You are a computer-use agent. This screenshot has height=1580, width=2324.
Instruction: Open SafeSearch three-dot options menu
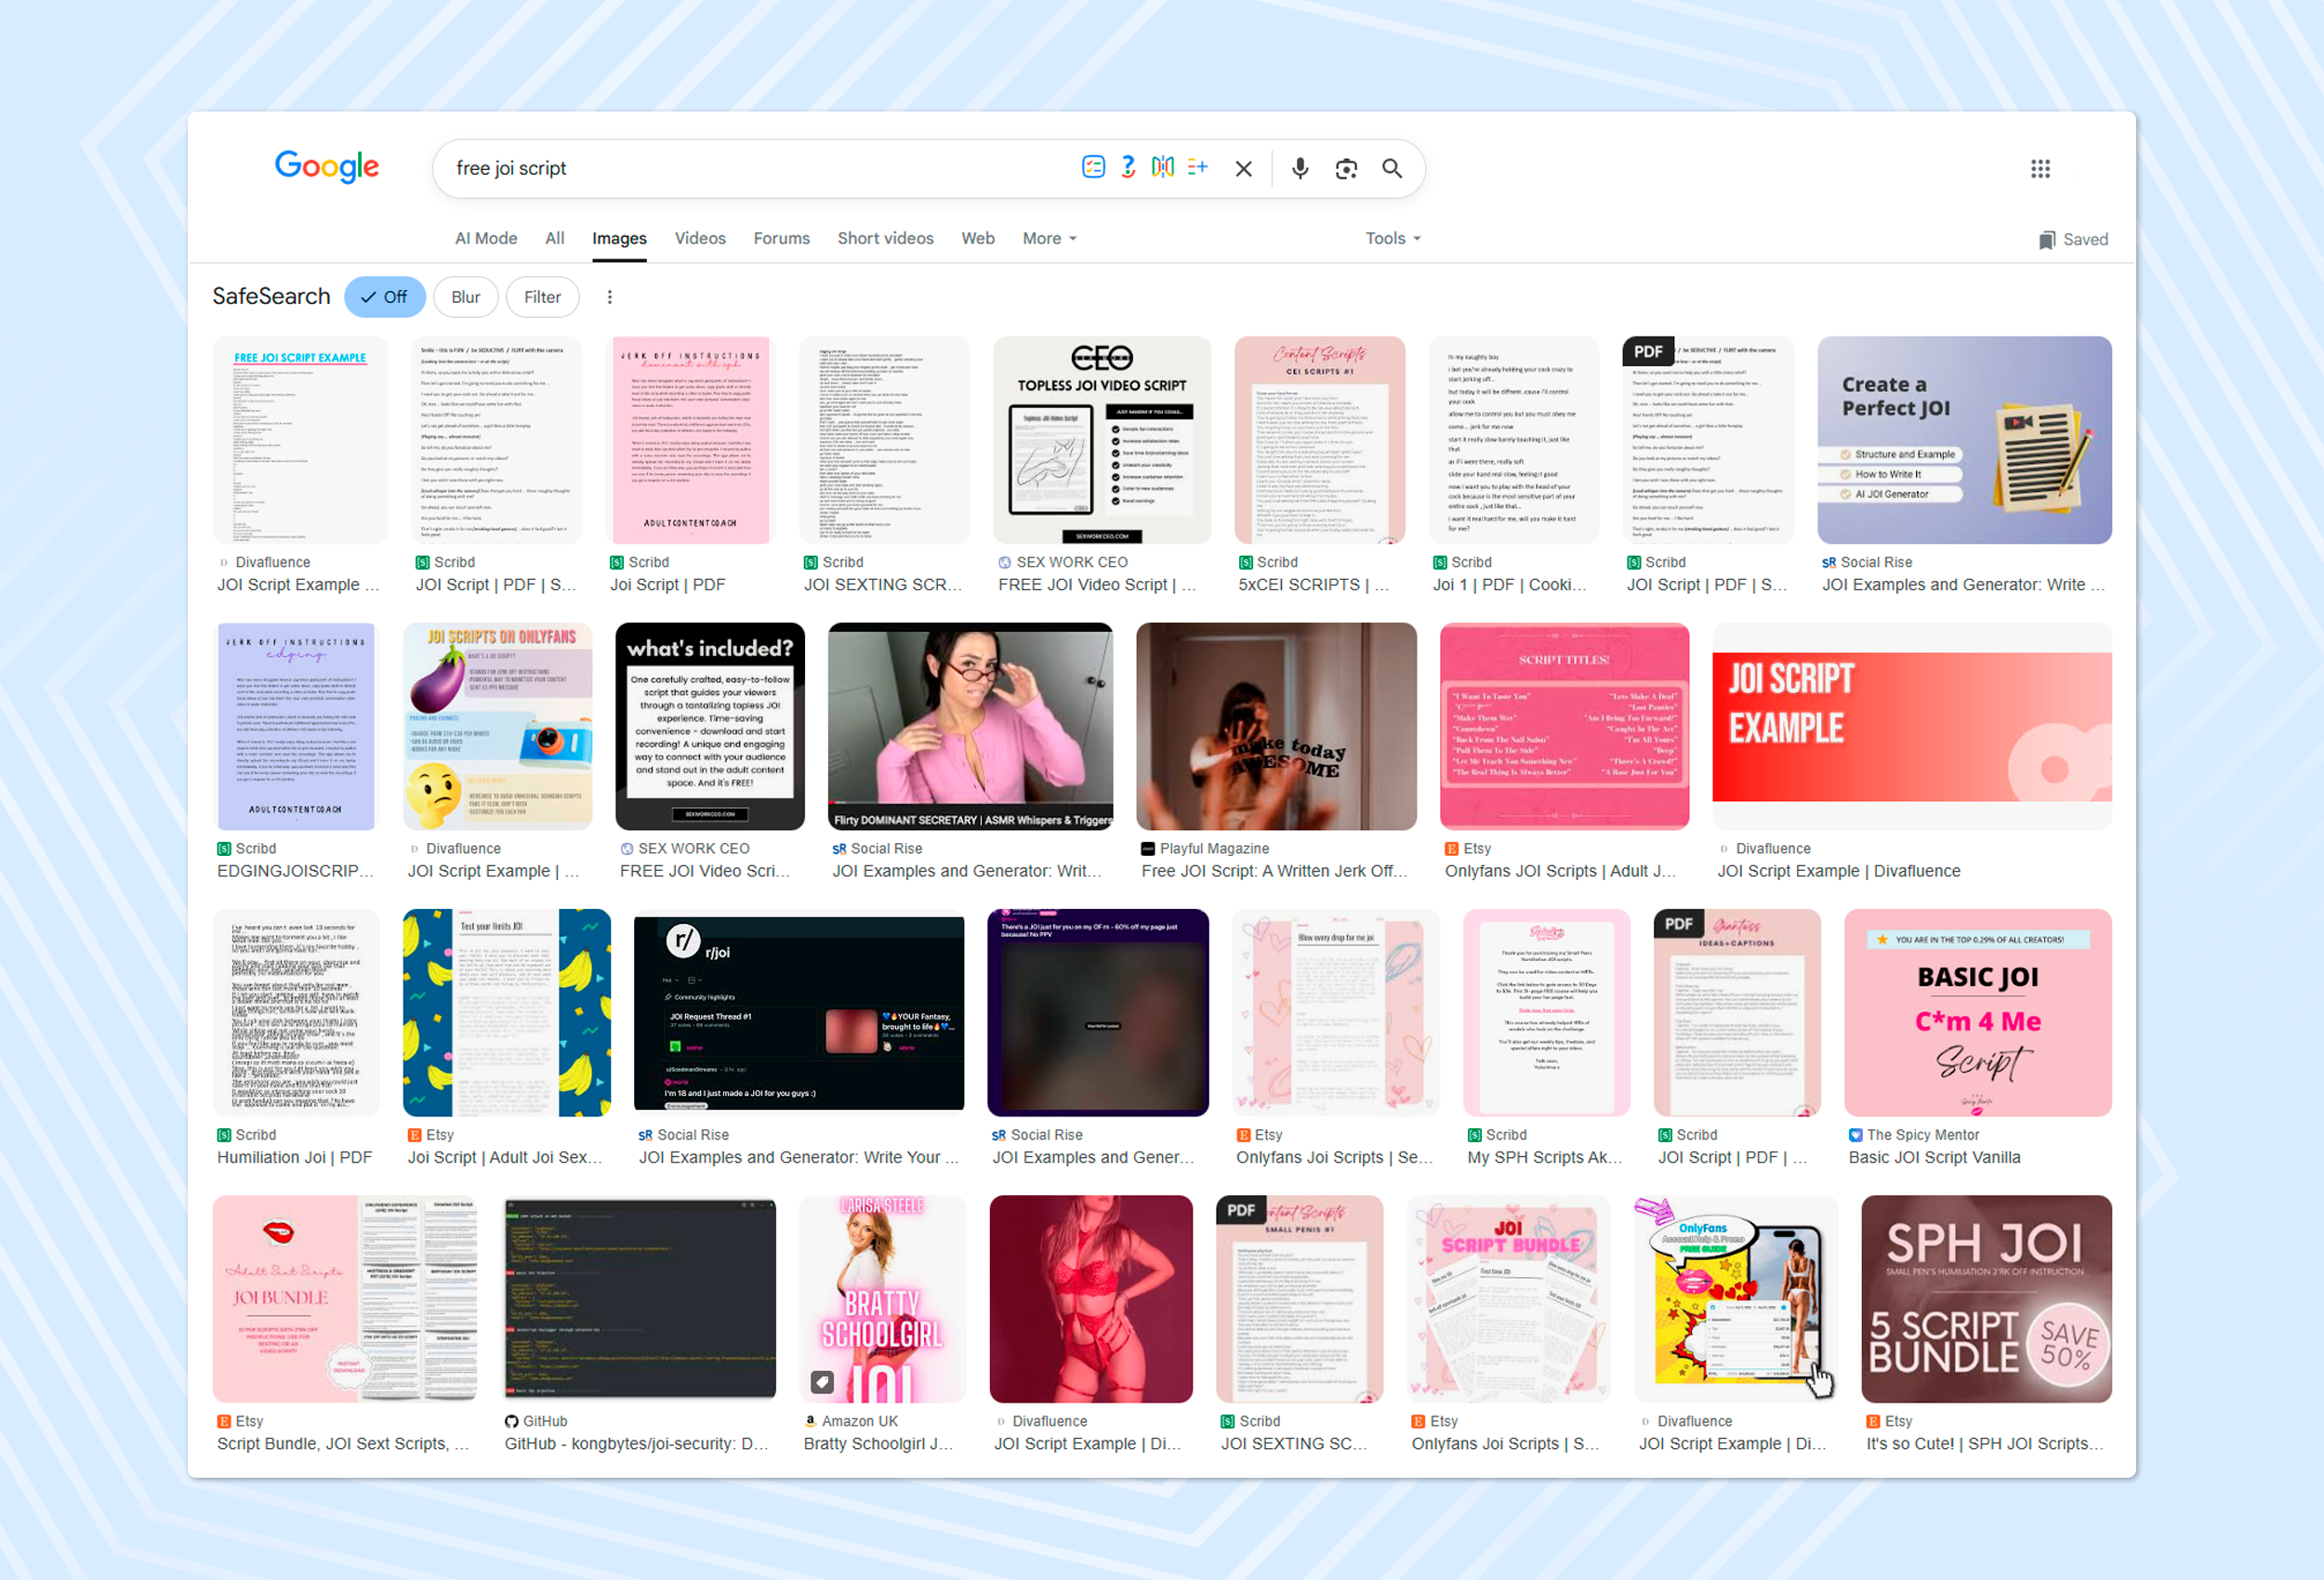[x=609, y=297]
